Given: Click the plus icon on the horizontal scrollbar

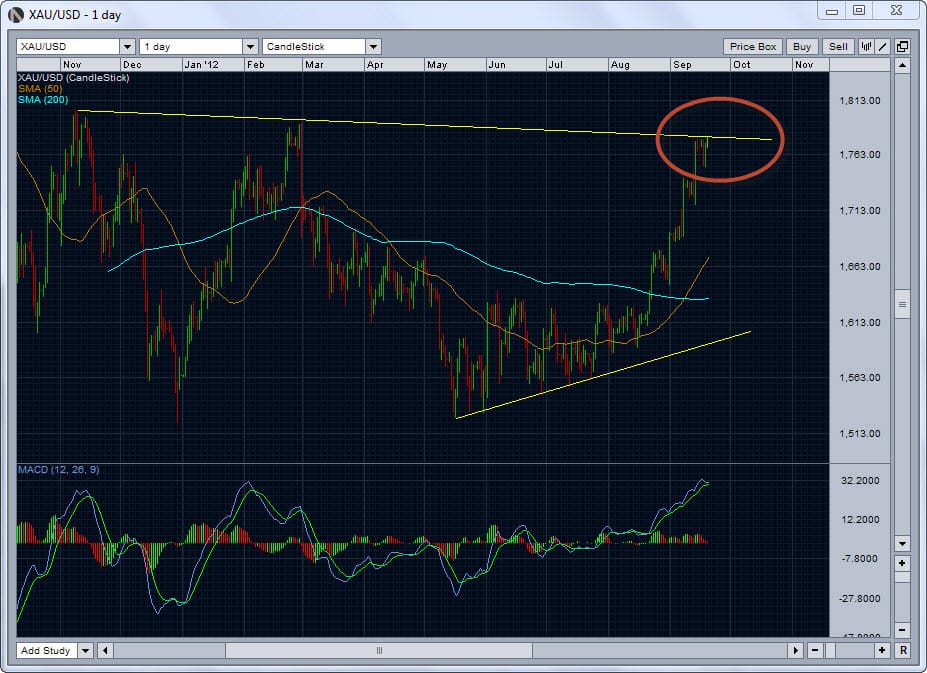Looking at the screenshot, I should [x=881, y=649].
